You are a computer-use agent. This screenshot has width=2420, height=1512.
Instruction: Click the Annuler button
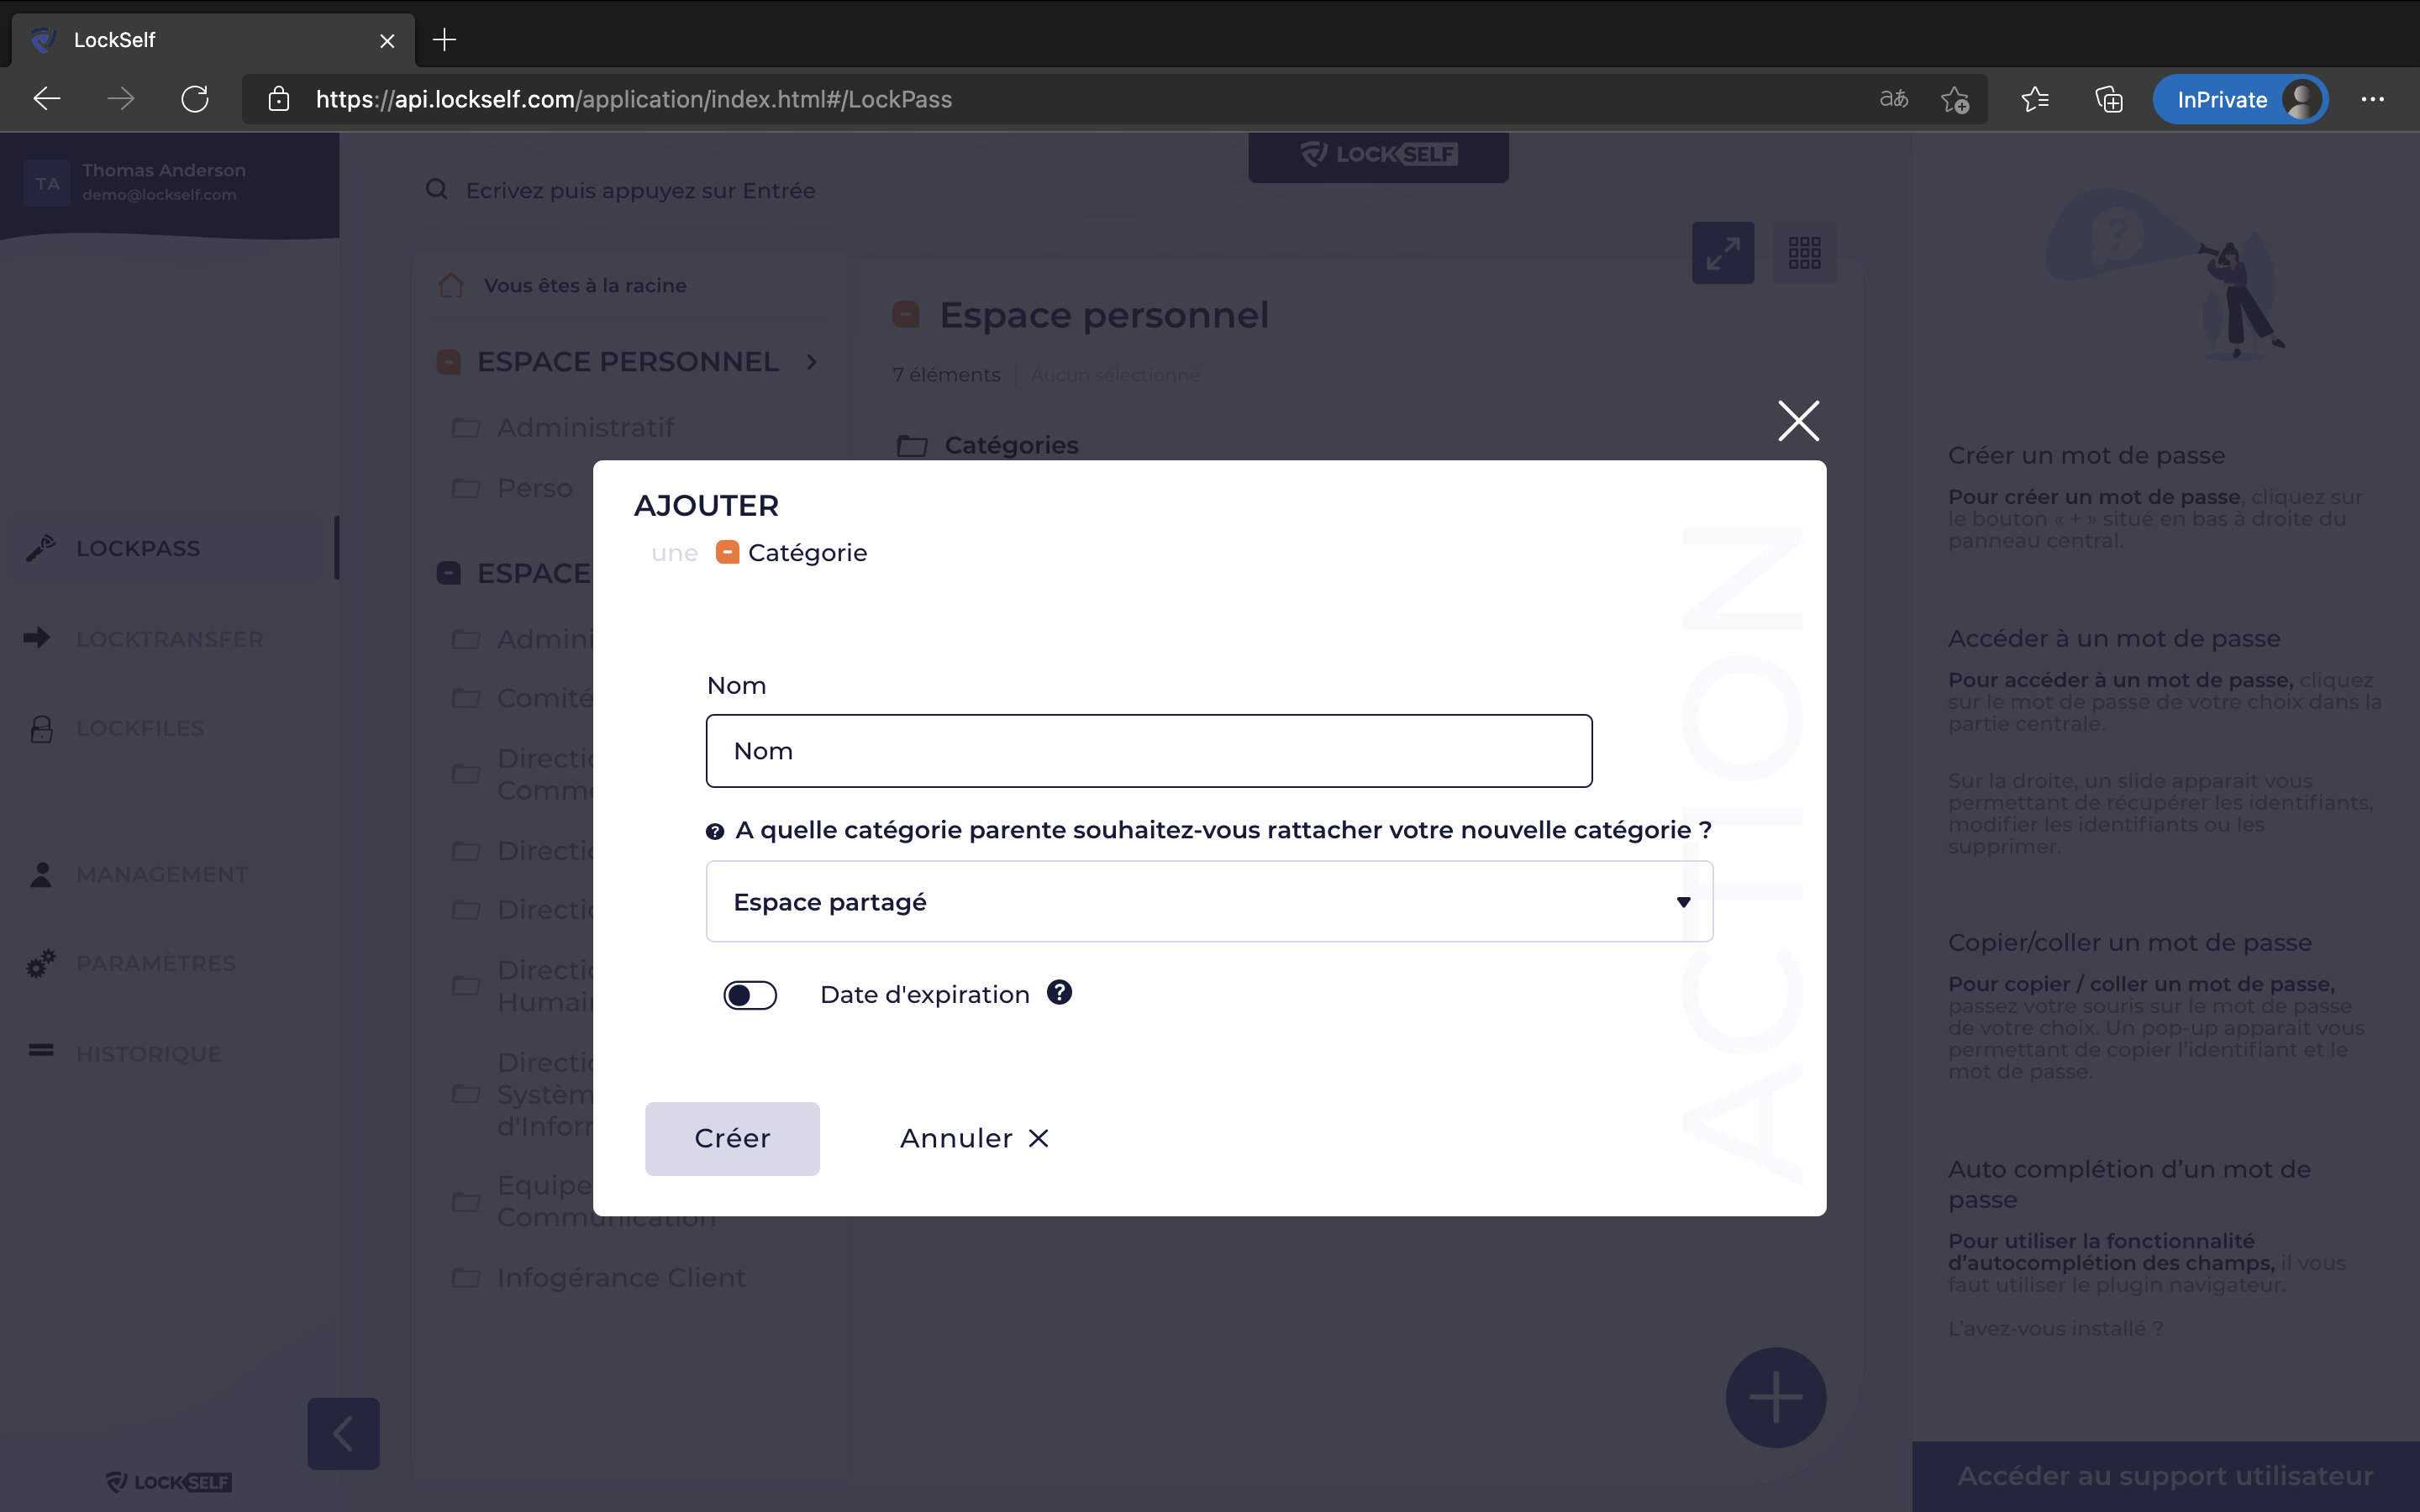[974, 1138]
